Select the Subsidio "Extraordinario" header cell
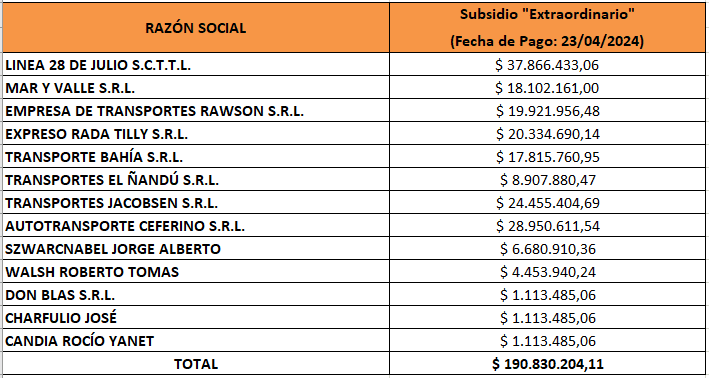The image size is (709, 378). click(547, 28)
